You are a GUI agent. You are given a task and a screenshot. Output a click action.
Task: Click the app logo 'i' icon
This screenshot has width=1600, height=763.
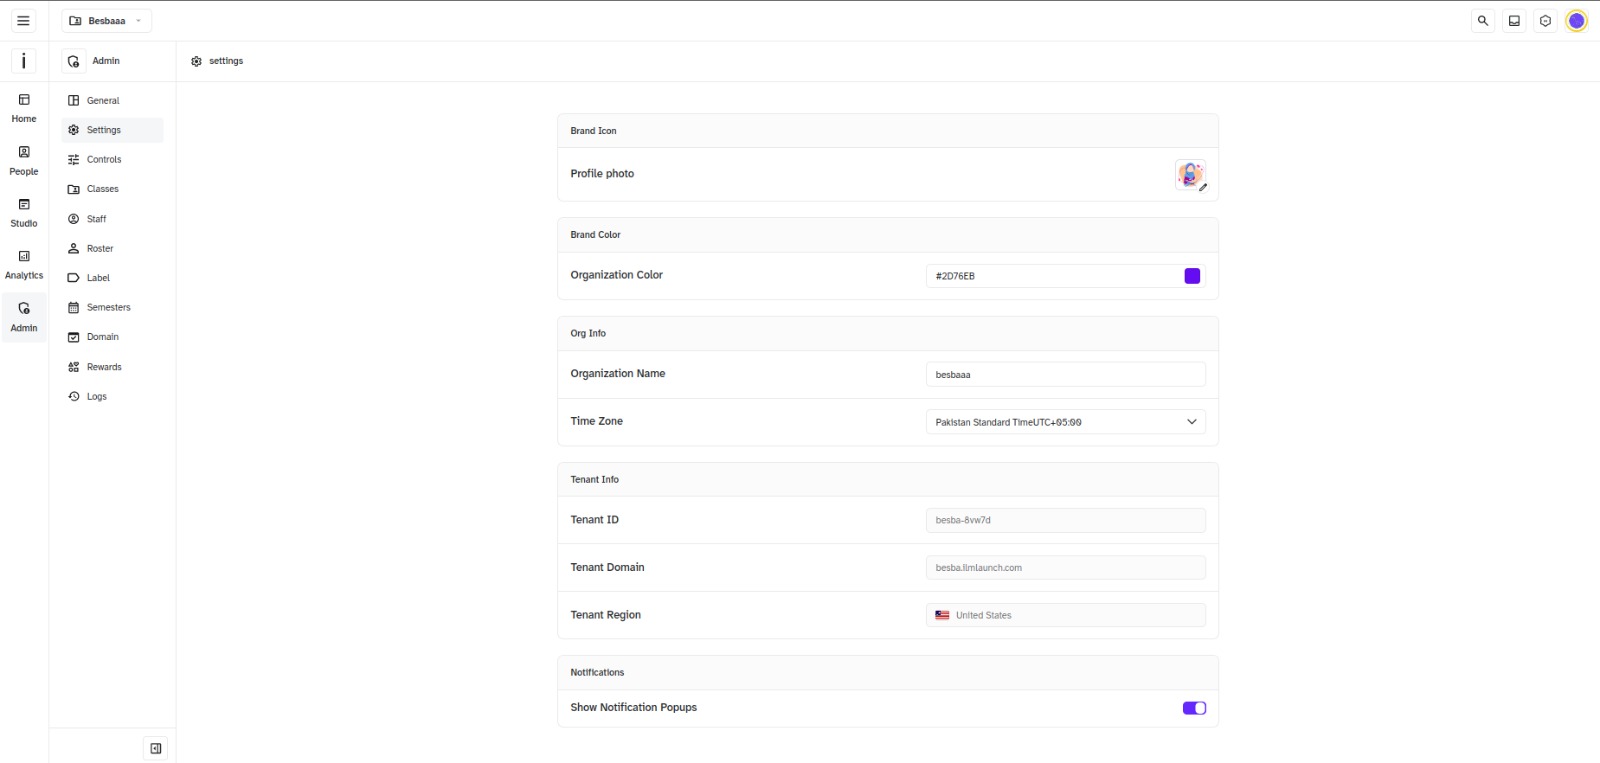pos(24,61)
